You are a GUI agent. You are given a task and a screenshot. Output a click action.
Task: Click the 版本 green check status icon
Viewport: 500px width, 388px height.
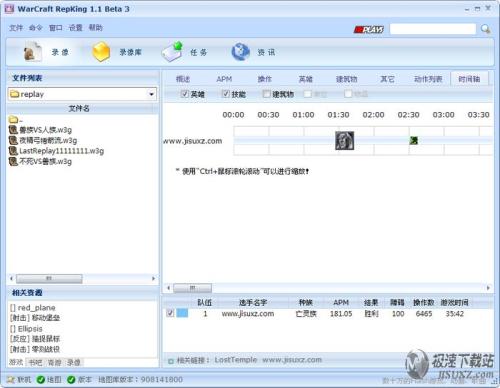click(71, 380)
